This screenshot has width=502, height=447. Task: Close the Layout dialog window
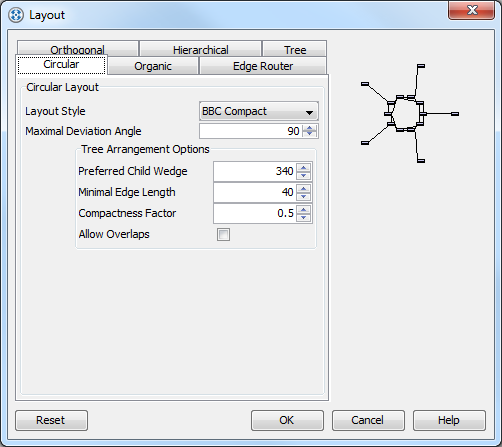(471, 10)
